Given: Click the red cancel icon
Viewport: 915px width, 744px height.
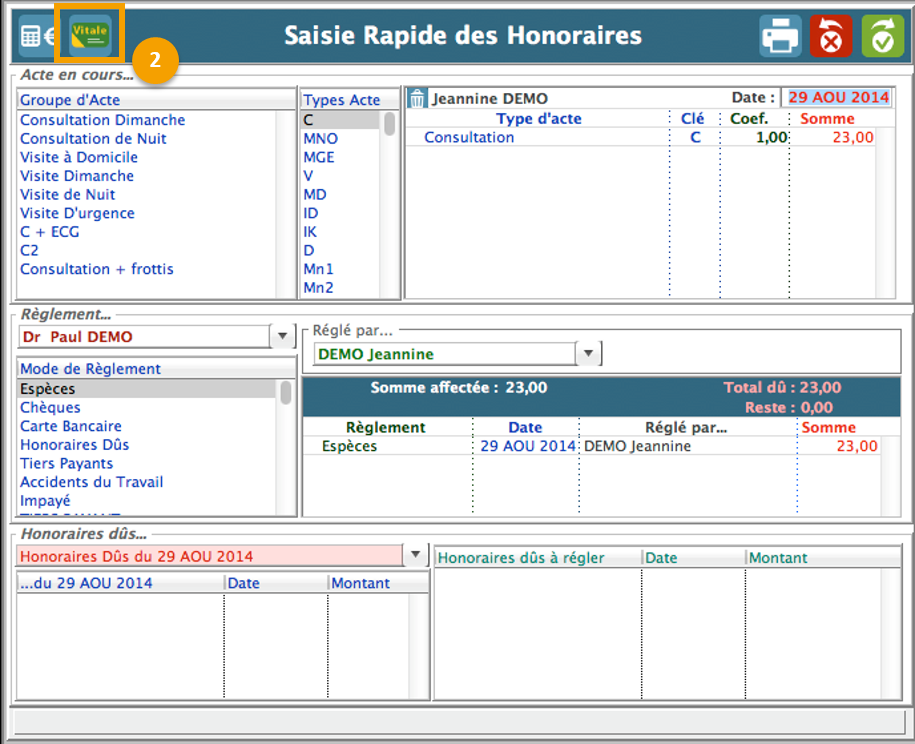Looking at the screenshot, I should pyautogui.click(x=830, y=37).
